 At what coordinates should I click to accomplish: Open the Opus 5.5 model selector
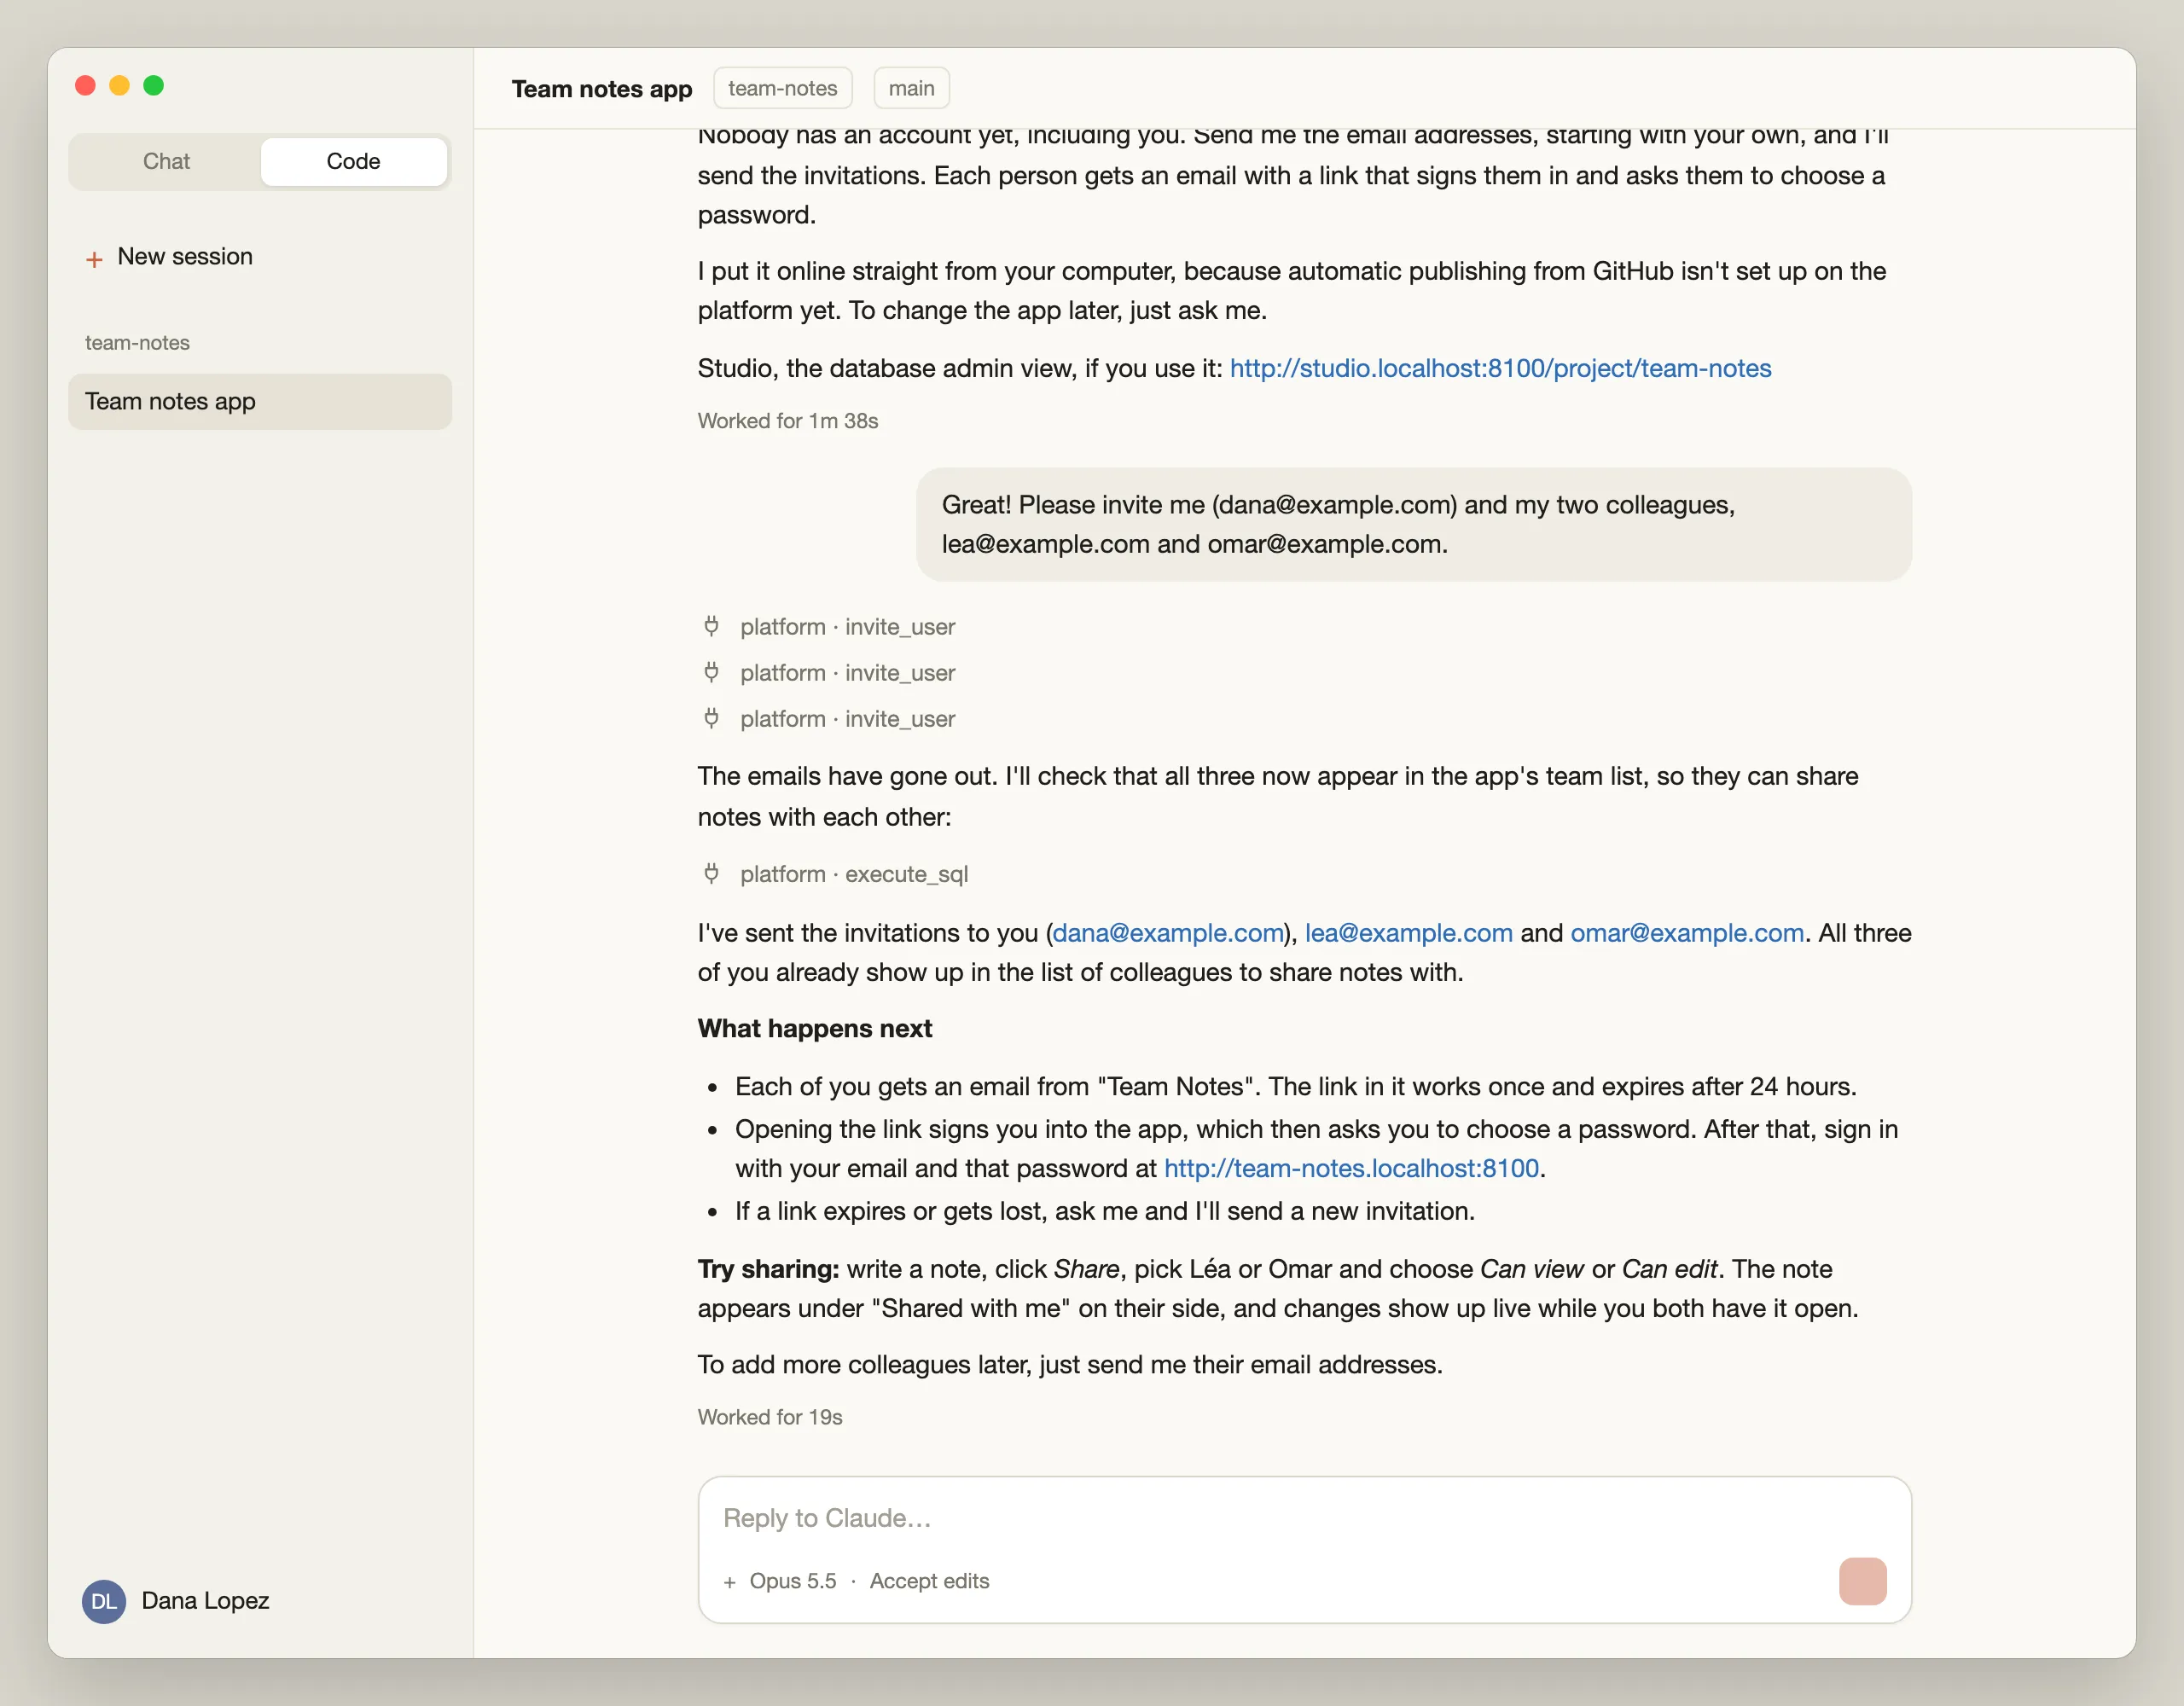tap(792, 1581)
